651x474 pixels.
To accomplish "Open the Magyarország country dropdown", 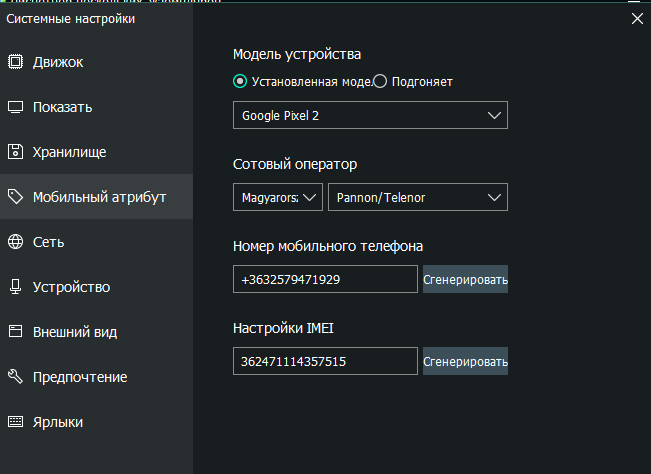I will click(278, 197).
